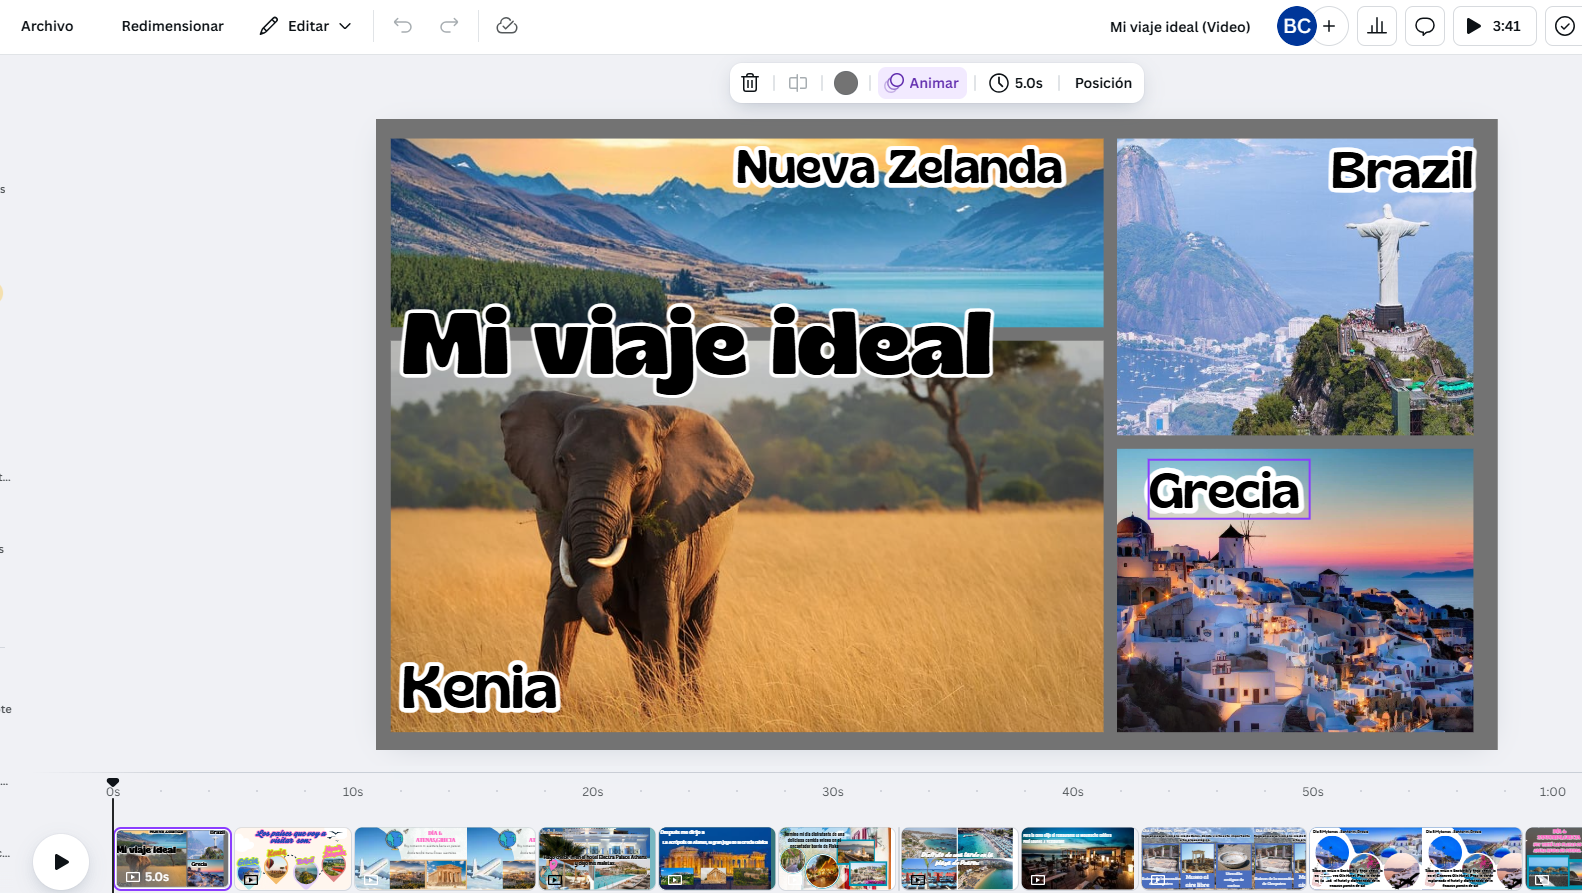Click the 10s mark on timeline ruler
This screenshot has width=1582, height=893.
(353, 791)
